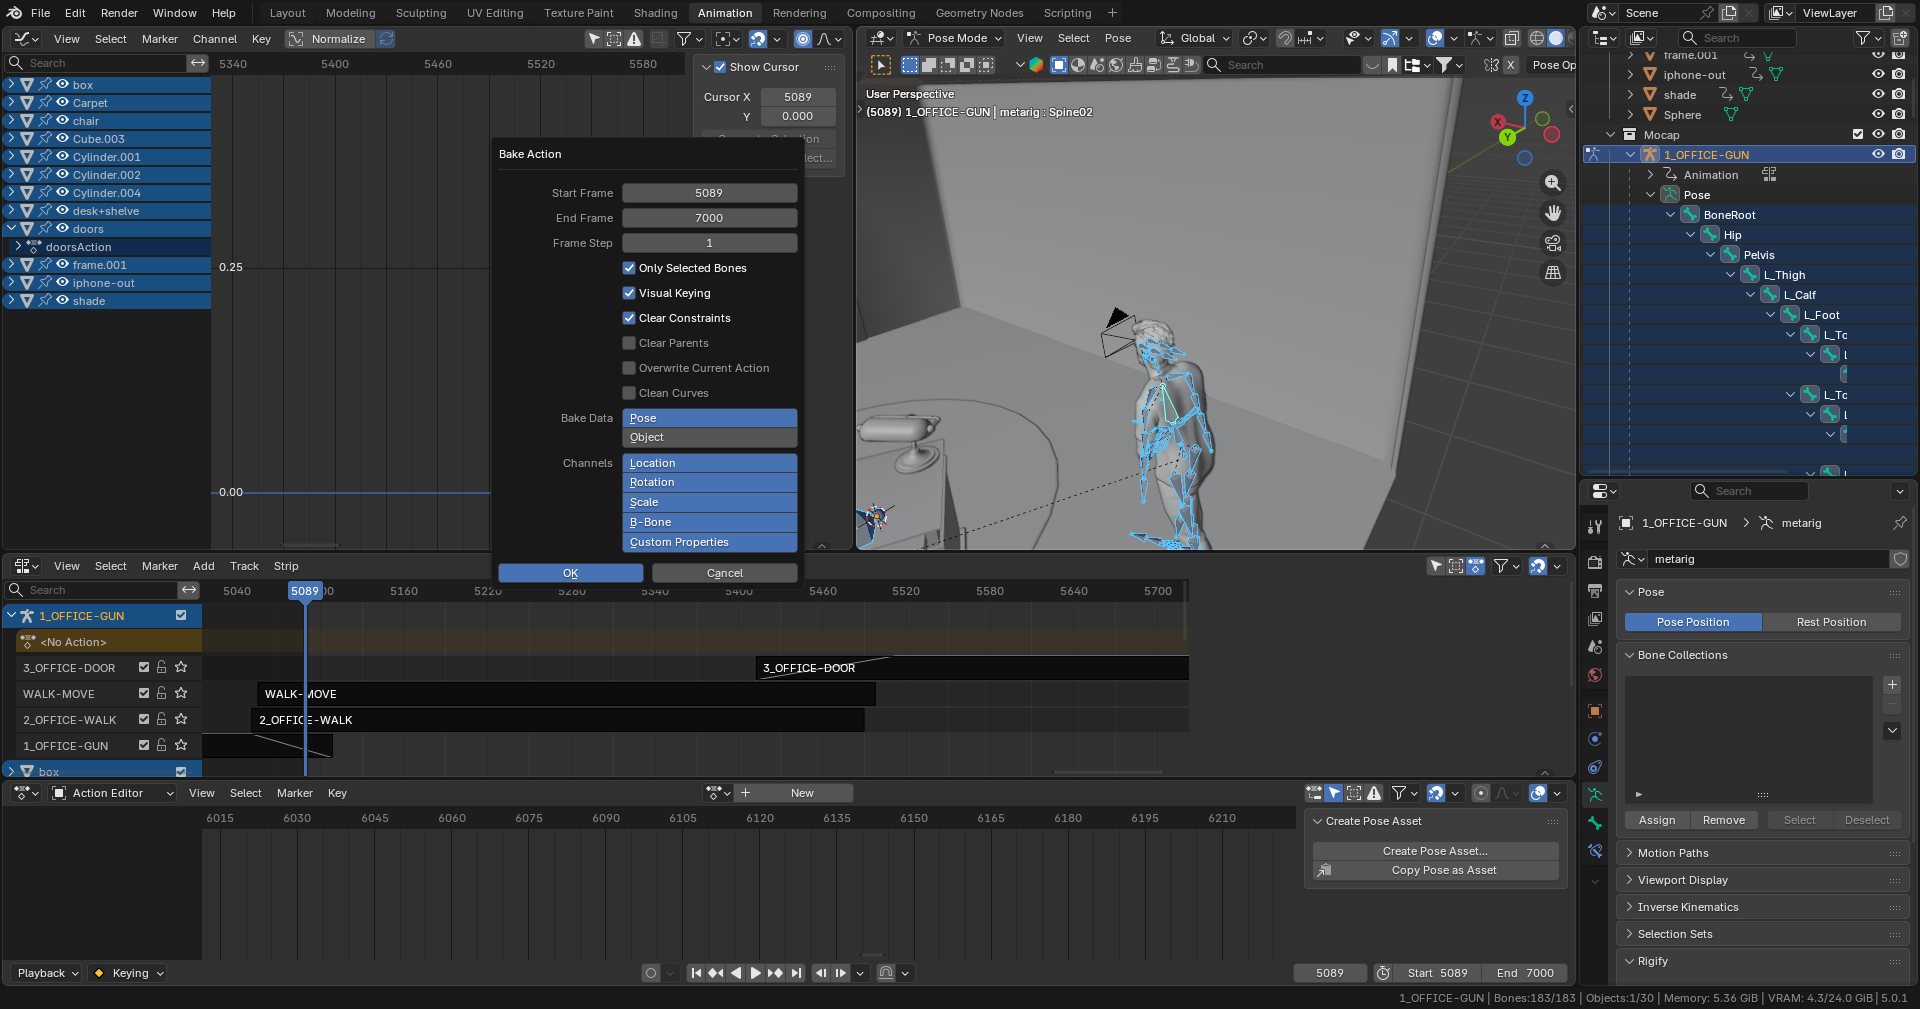Enable Clear Parents checkbox

coord(629,343)
